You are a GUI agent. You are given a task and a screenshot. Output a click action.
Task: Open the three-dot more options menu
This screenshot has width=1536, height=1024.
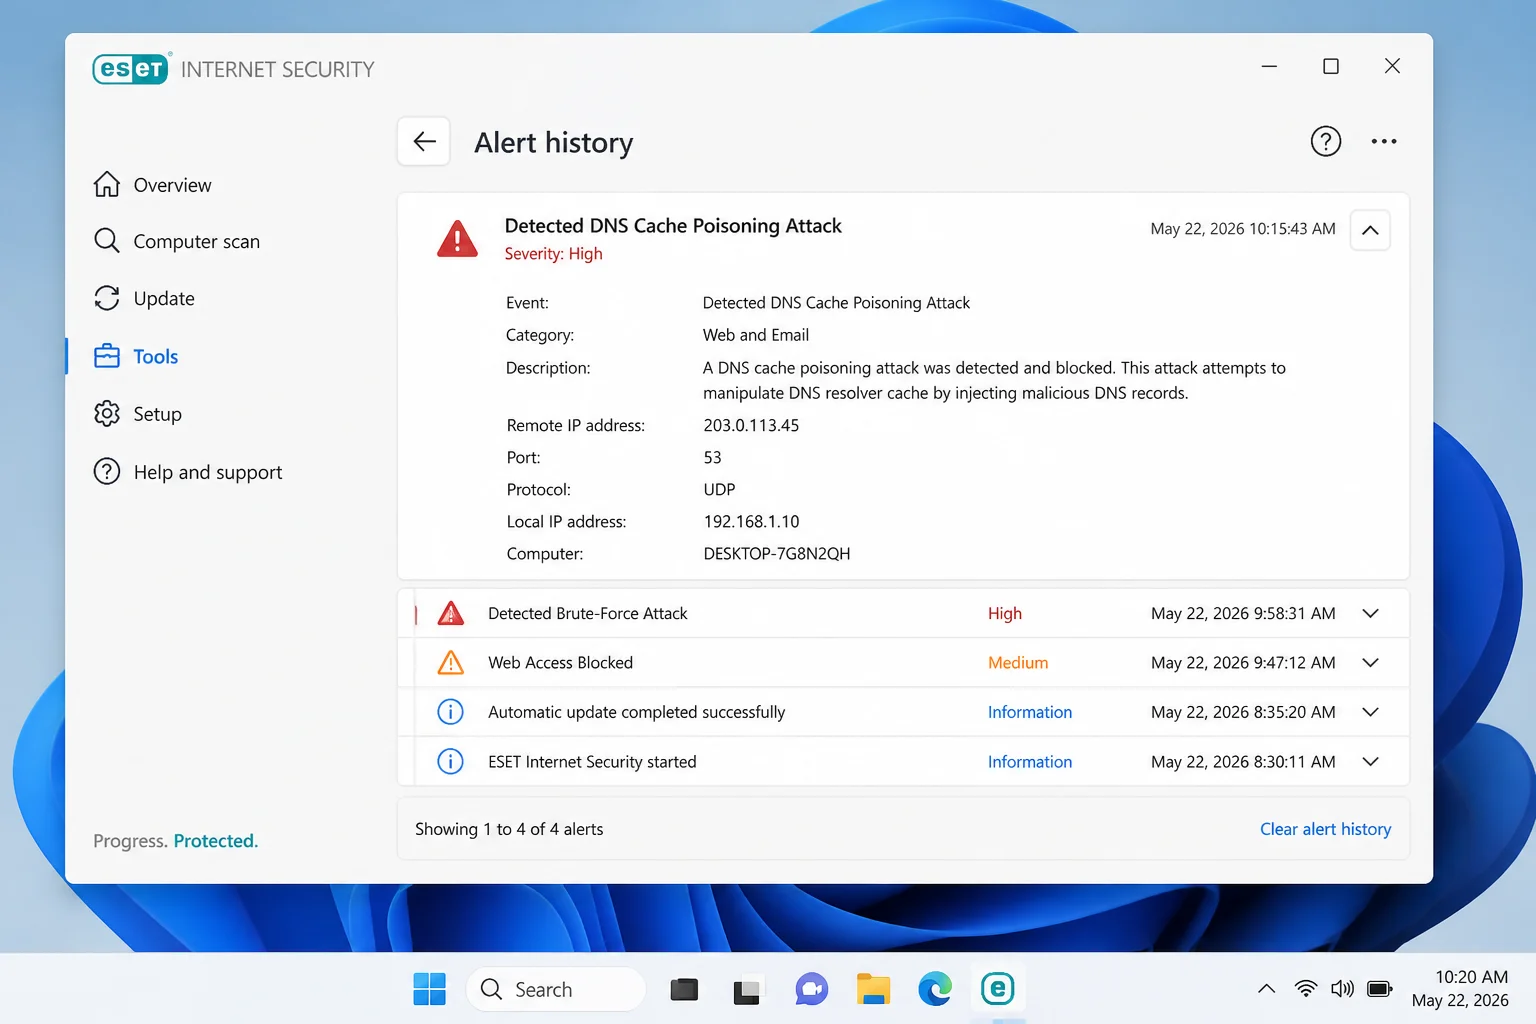tap(1384, 142)
